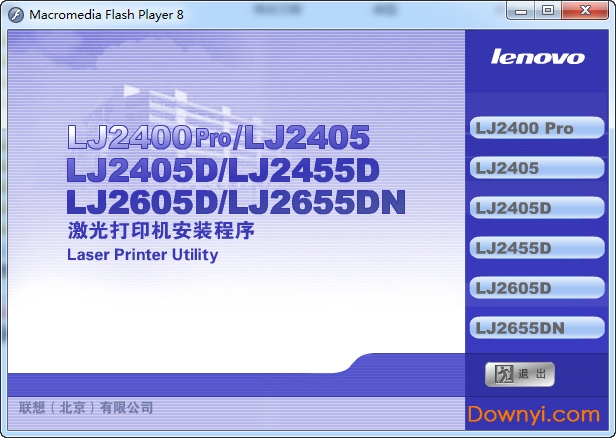Click the Downyi.com watermark link

(x=534, y=414)
